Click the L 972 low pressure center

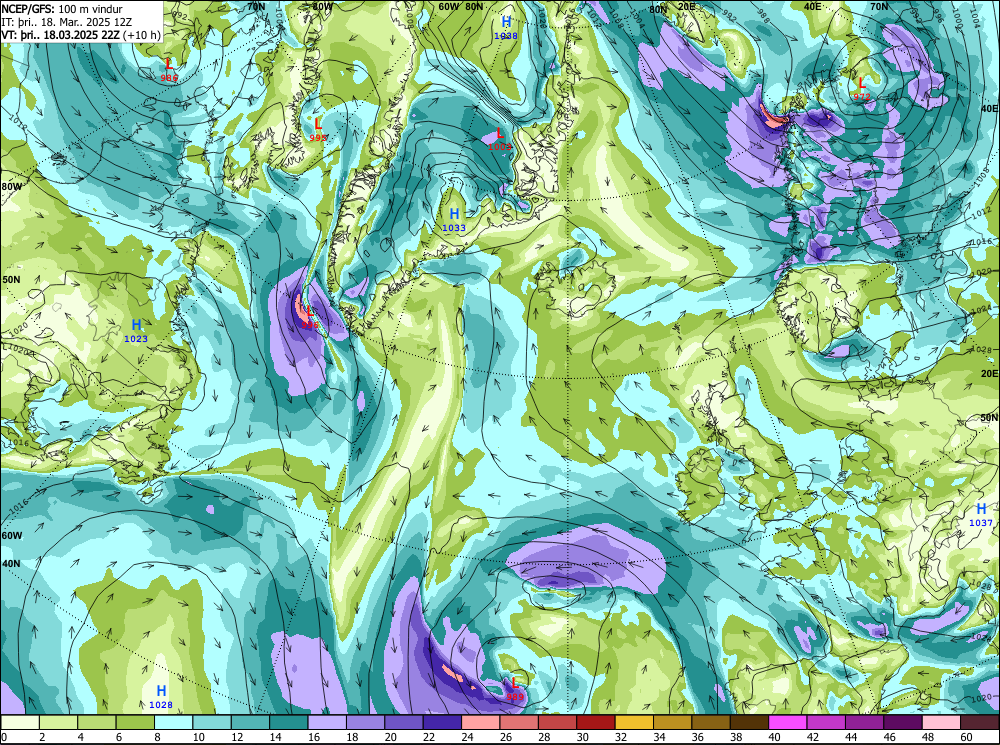click(862, 88)
